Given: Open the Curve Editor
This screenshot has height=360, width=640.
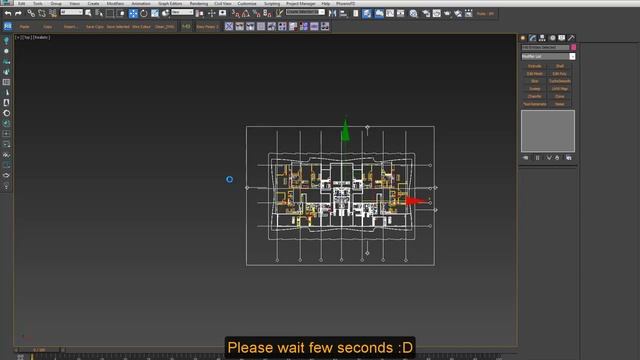Looking at the screenshot, I should point(390,13).
